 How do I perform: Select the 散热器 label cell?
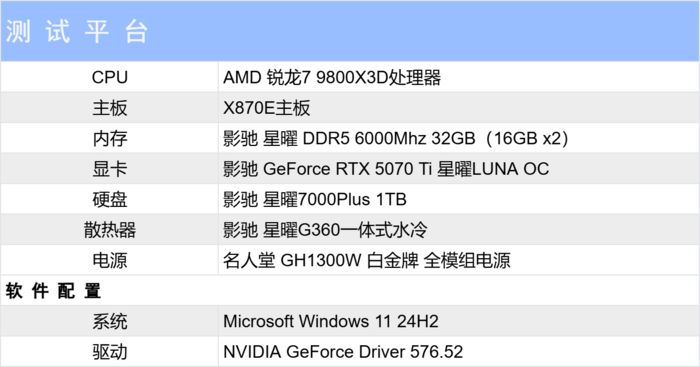point(109,229)
